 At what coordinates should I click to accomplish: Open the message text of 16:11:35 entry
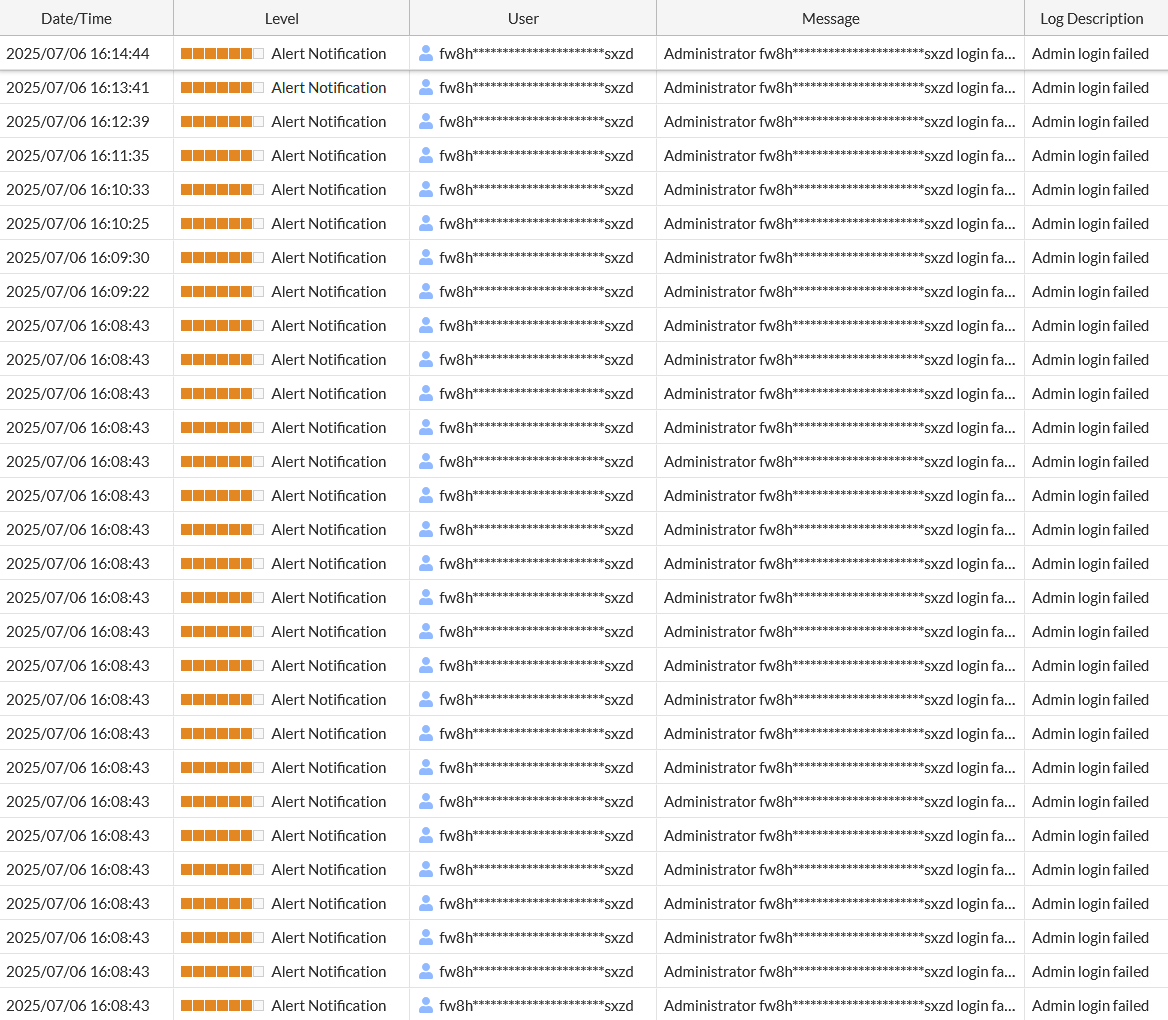[839, 155]
